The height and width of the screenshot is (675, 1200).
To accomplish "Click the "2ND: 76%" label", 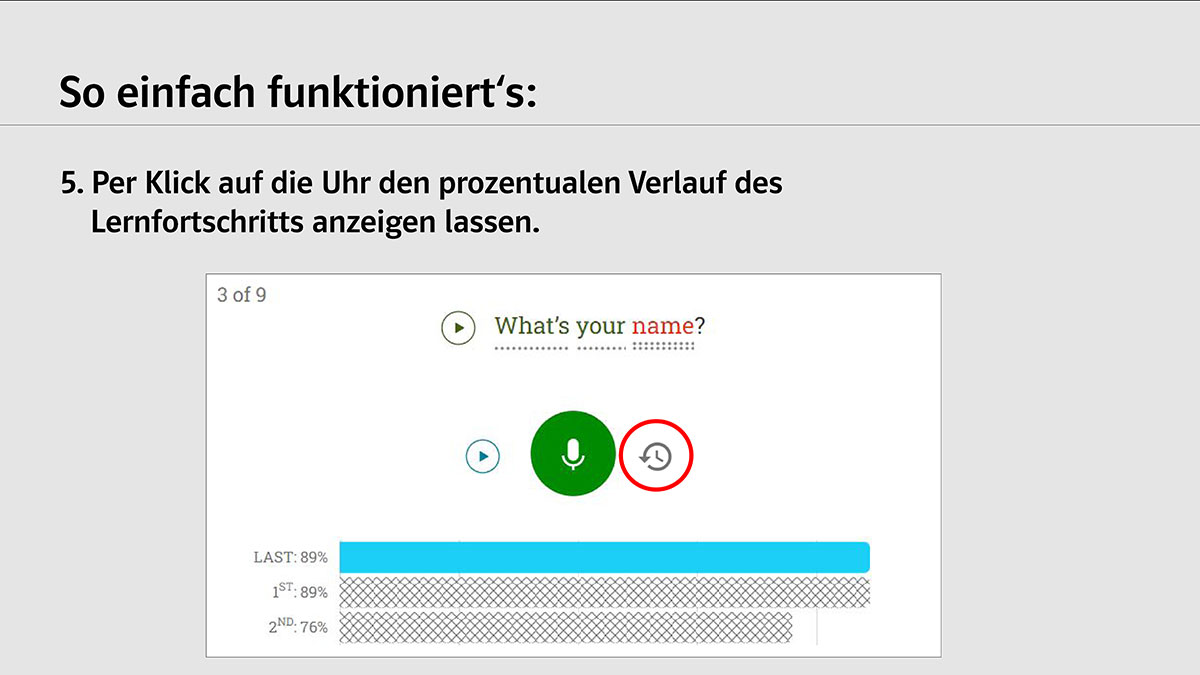I will [297, 627].
